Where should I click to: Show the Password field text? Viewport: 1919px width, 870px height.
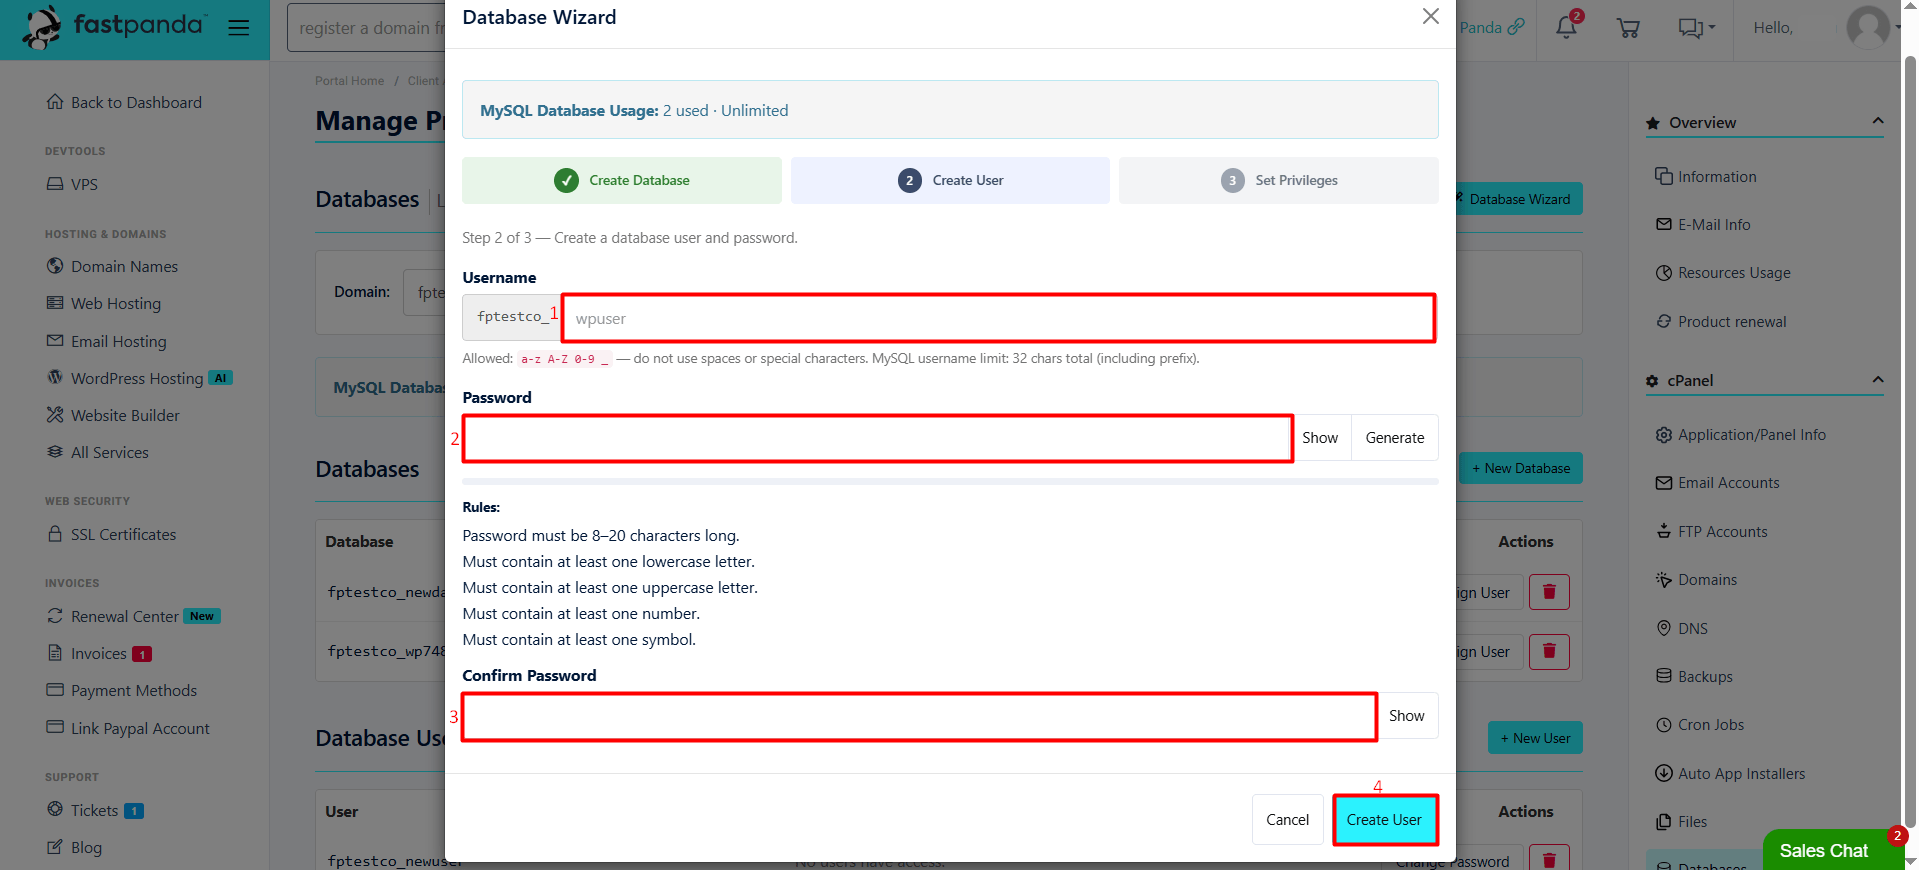1320,438
